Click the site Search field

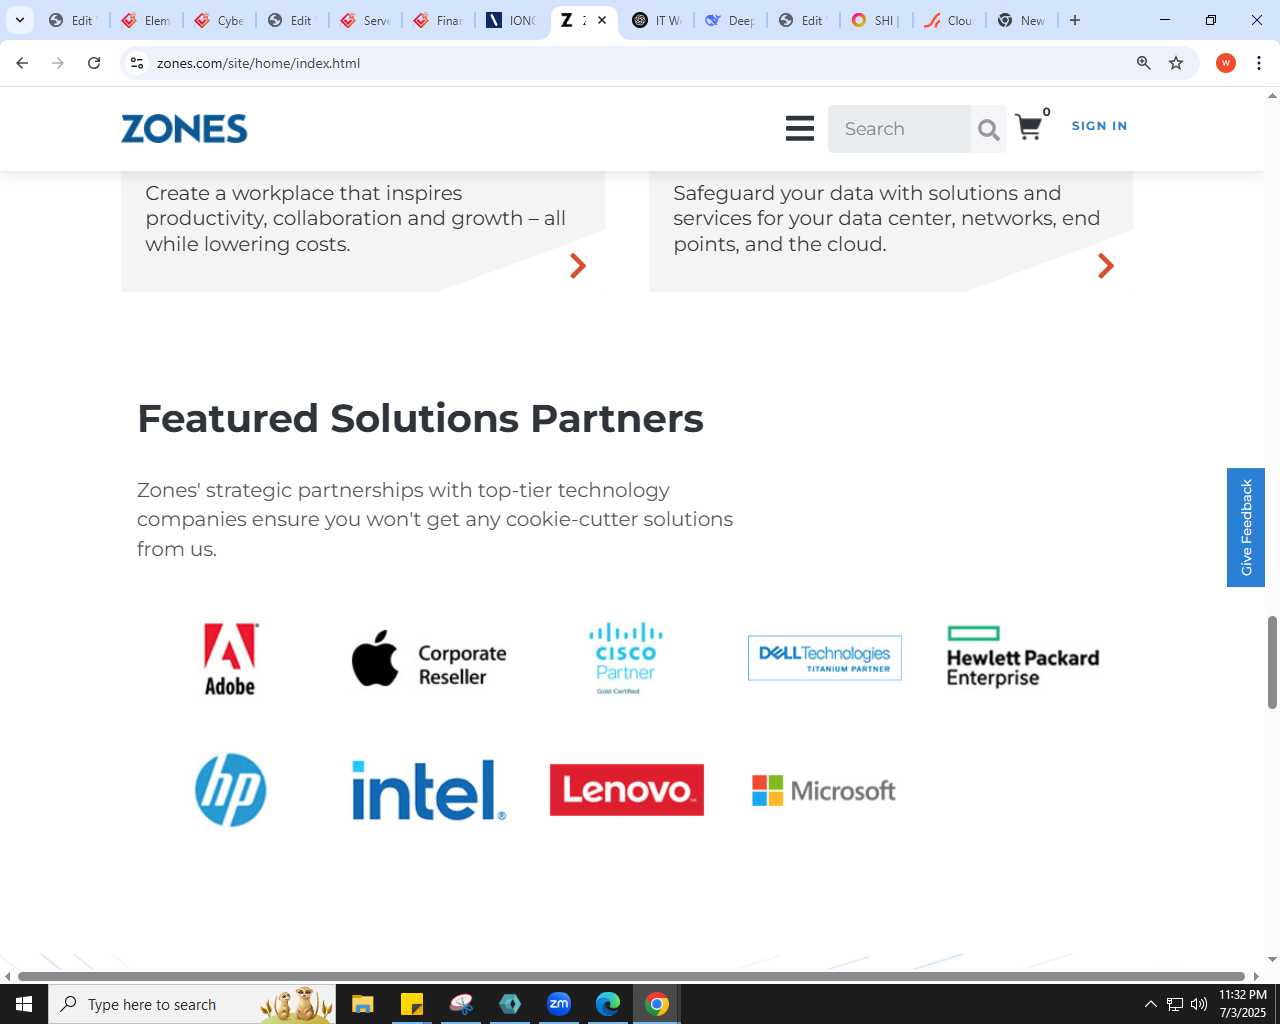point(899,129)
